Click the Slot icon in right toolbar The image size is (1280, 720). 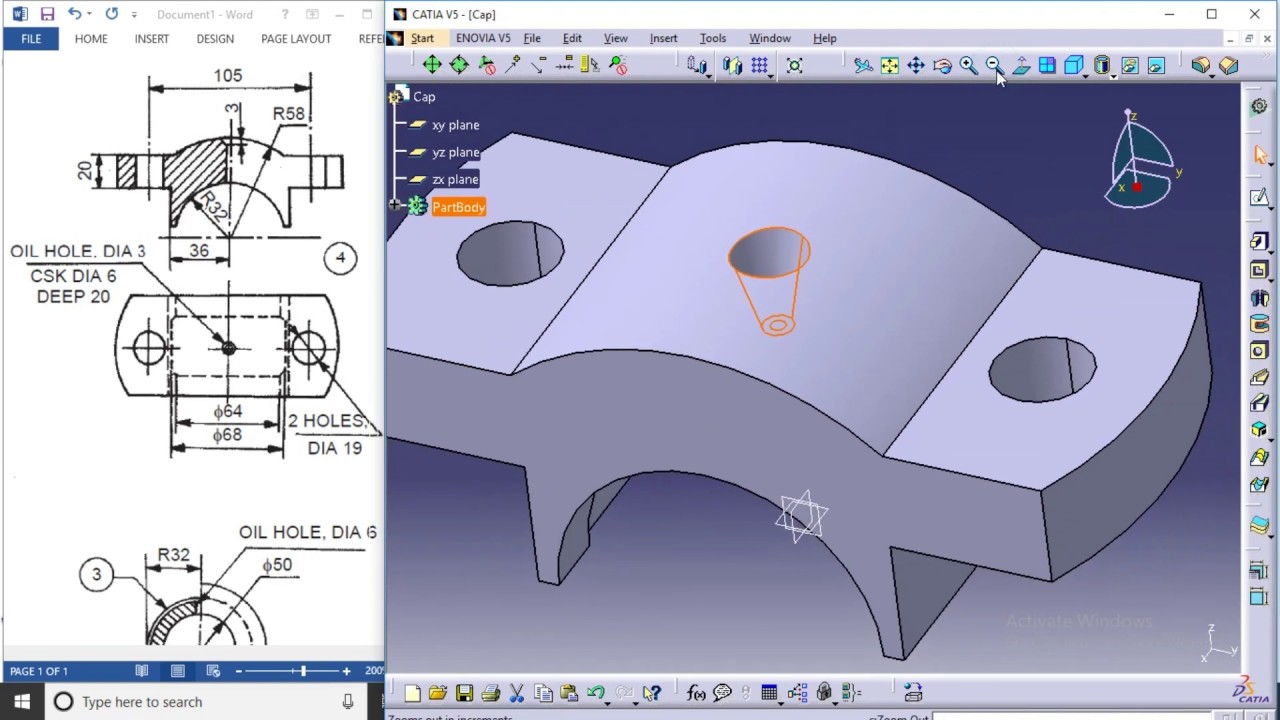[1259, 404]
